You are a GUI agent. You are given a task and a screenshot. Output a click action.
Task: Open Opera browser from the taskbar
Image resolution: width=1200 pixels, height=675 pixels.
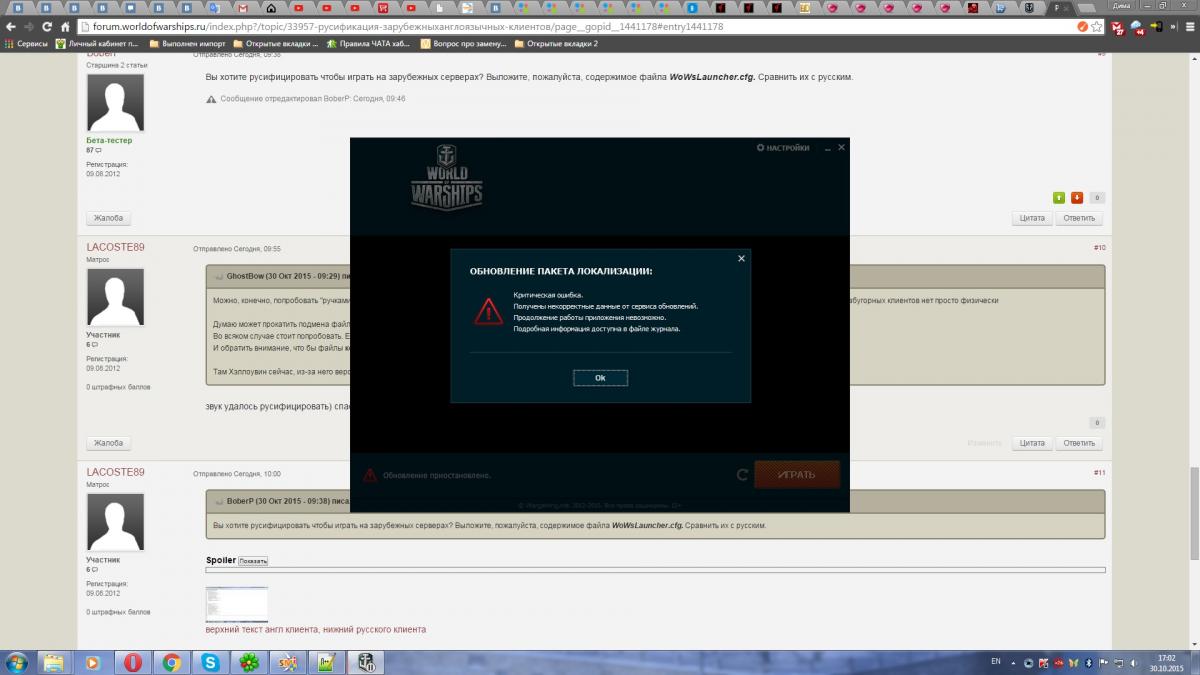pos(133,662)
